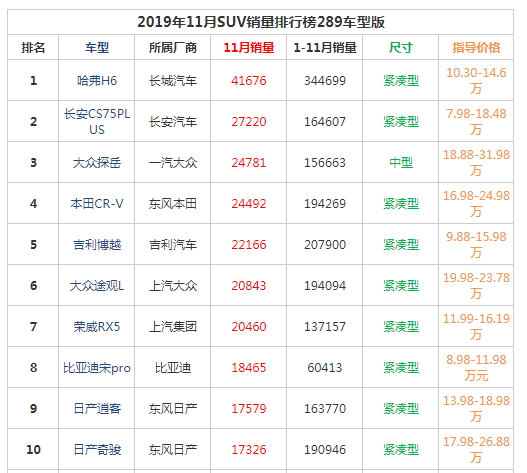Viewport: 527px width, 473px height.
Task: Open the '日产逍客' model link
Action: [x=97, y=409]
